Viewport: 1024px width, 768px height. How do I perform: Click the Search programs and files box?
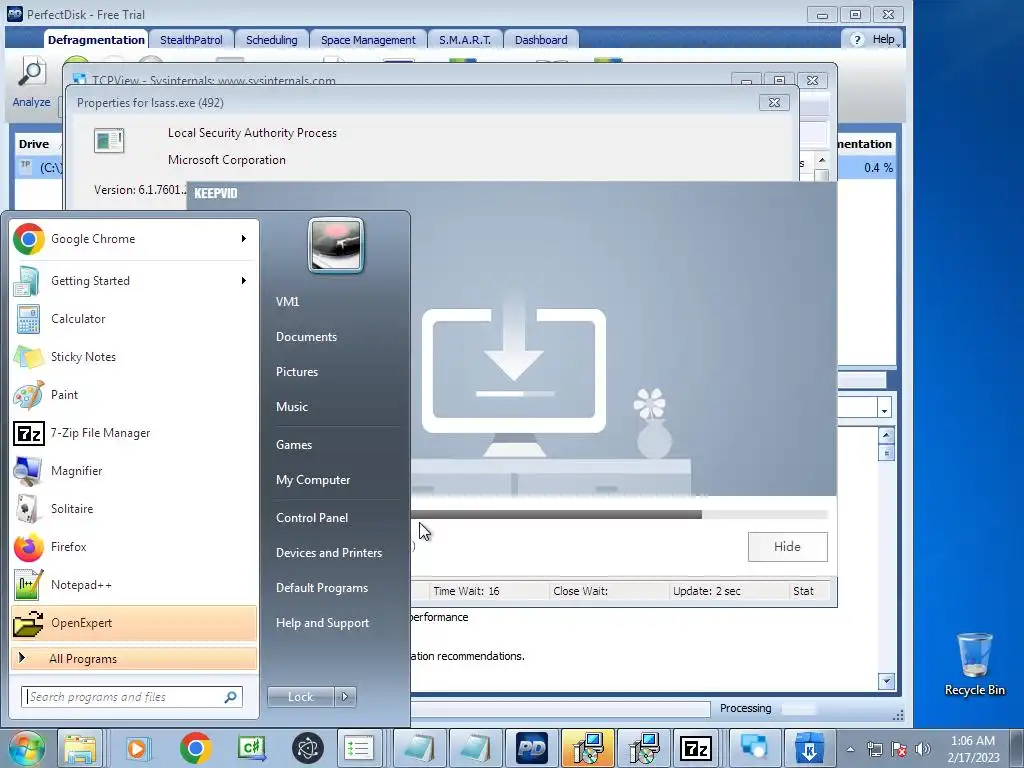tap(131, 697)
